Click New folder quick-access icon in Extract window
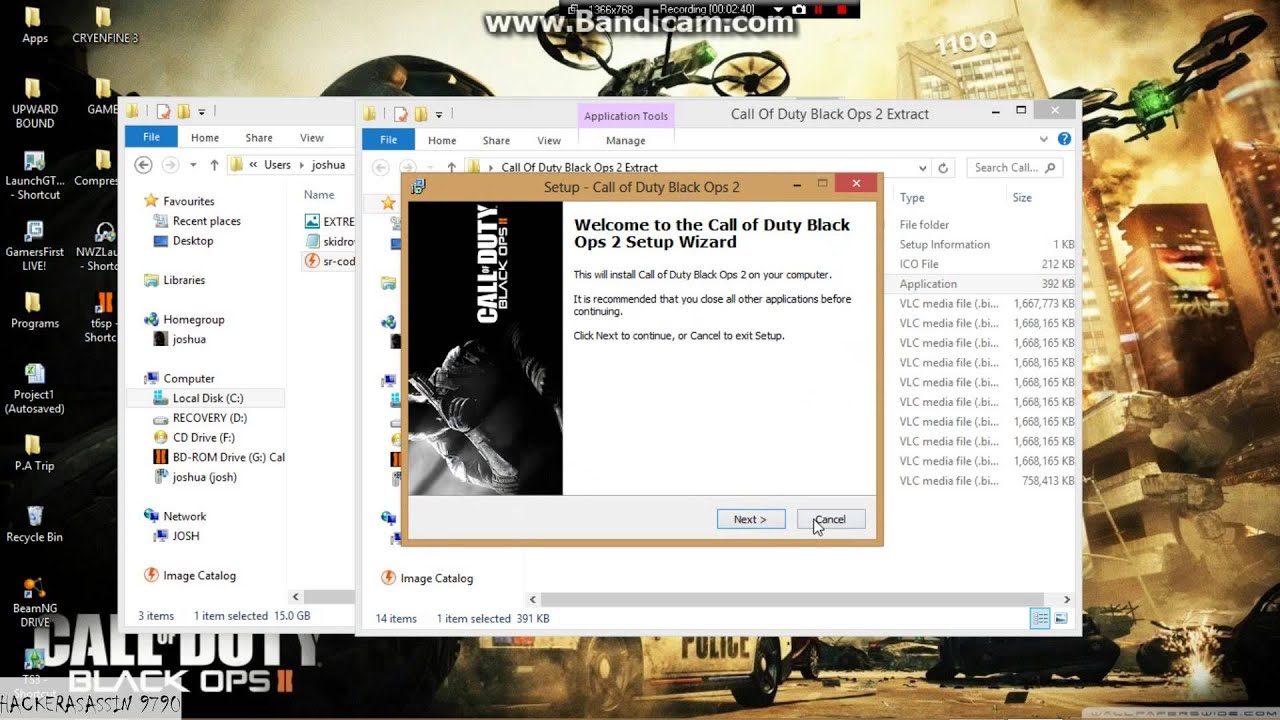Image resolution: width=1280 pixels, height=720 pixels. click(421, 114)
